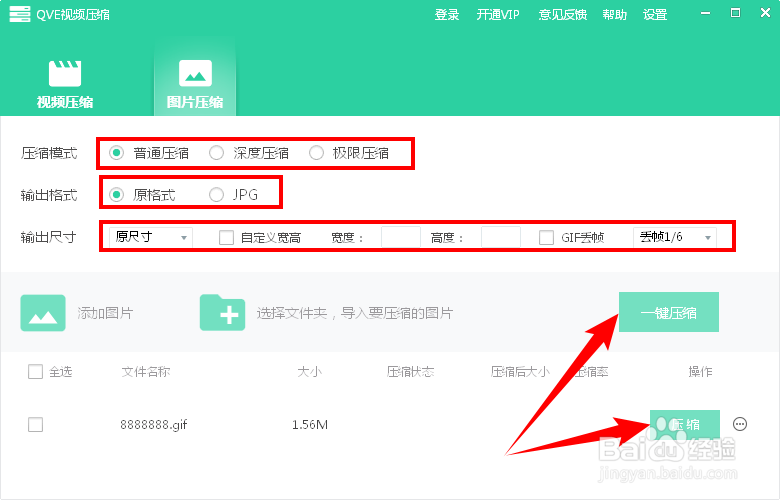780x500 pixels.
Task: Open 设置 settings
Action: pyautogui.click(x=655, y=15)
